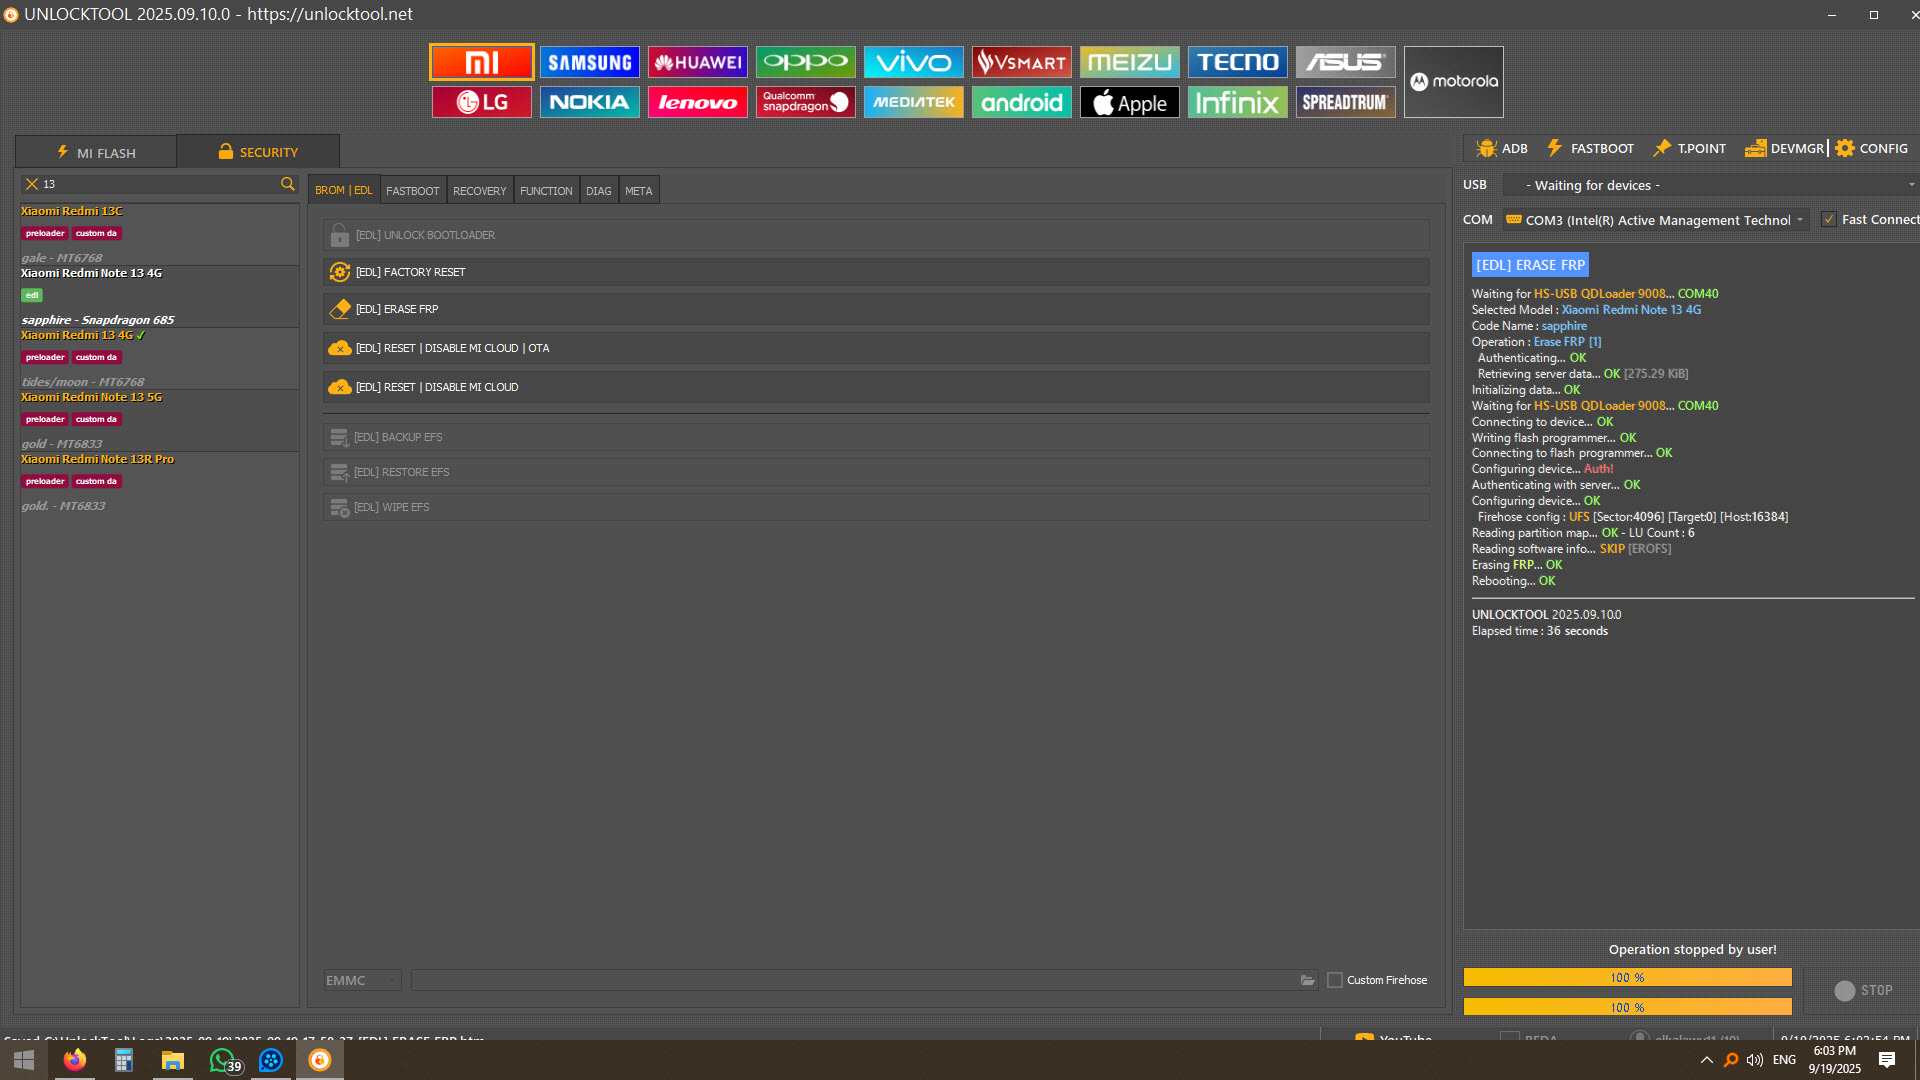Screen dimensions: 1920x1080
Task: Run [EDL] FACTORY RESET operation
Action: [876, 272]
